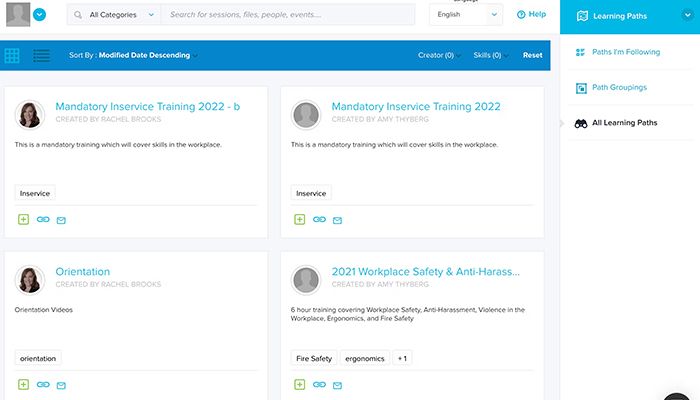The image size is (700, 400).
Task: Open the user profile dropdown arrow
Action: (39, 15)
